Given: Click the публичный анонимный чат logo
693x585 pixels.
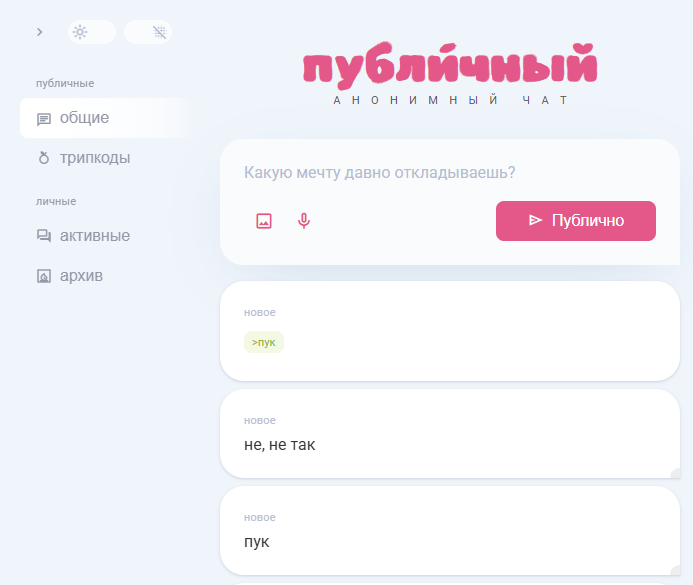Looking at the screenshot, I should 450,74.
